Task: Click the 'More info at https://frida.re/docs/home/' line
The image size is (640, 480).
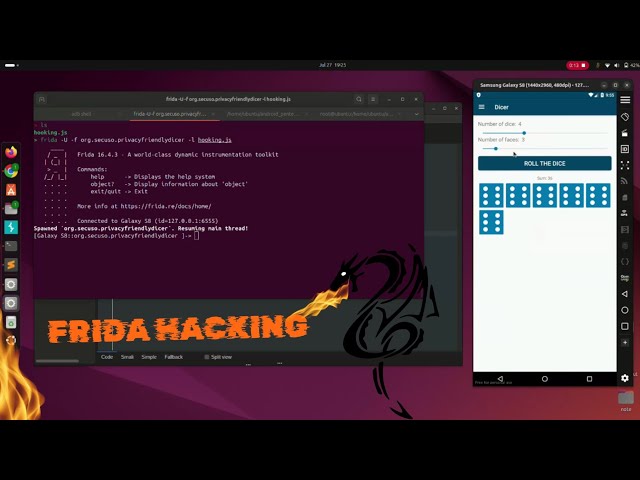Action: pos(144,207)
